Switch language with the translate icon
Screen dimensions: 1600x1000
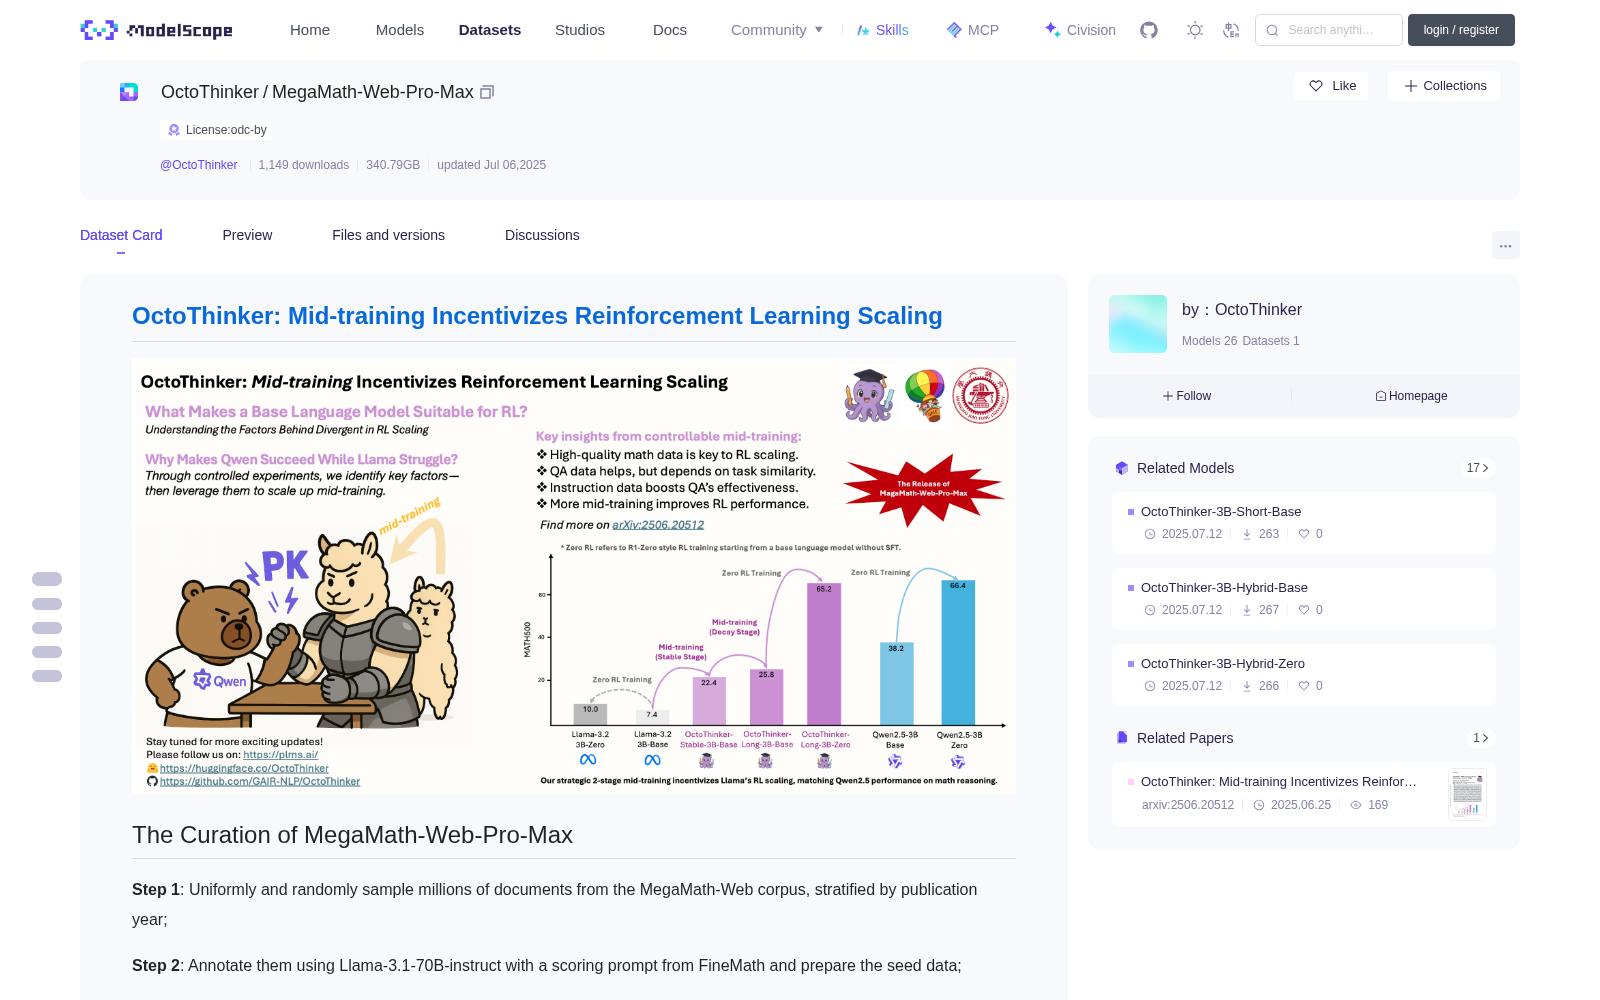(x=1231, y=30)
